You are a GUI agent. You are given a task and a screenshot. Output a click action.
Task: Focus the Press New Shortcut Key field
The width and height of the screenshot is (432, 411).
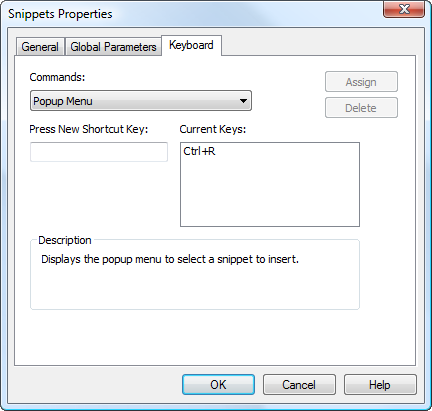coord(99,152)
